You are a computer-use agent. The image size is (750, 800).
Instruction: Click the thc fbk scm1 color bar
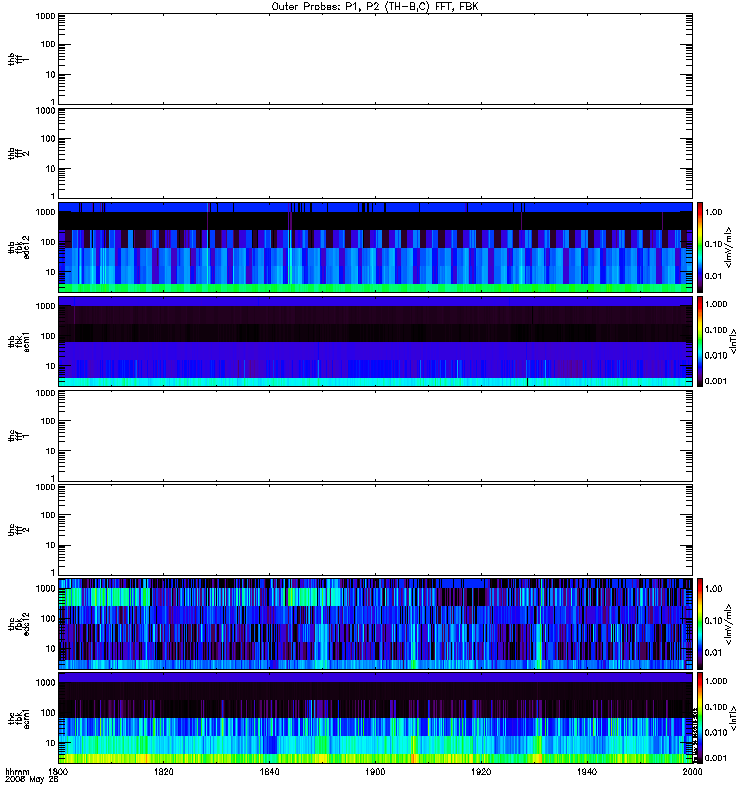point(700,718)
